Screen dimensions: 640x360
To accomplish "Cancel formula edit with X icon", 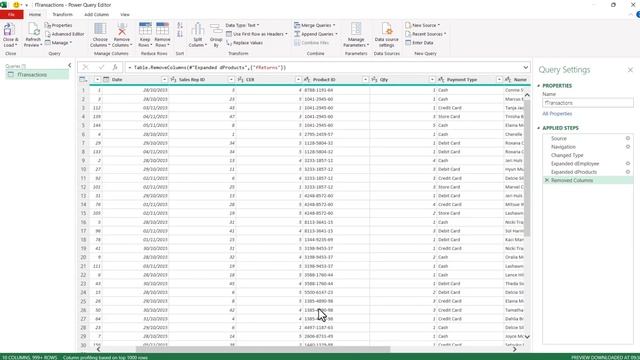I will pyautogui.click(x=85, y=67).
